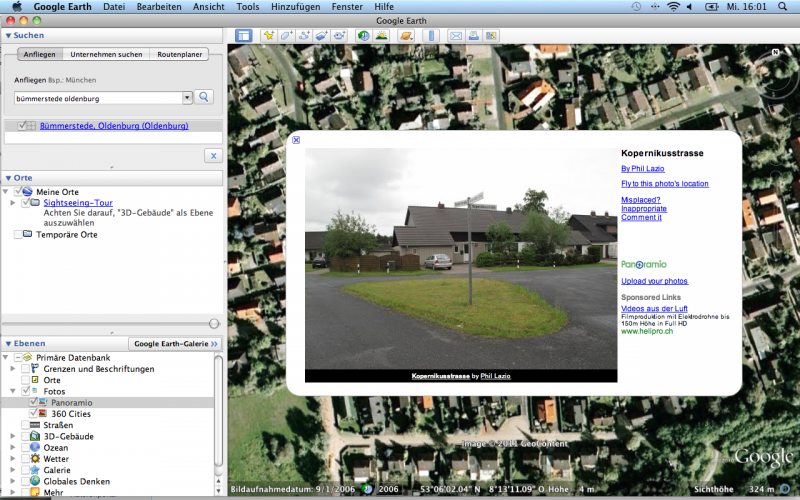Enable the Straßen layer checkbox
The image size is (800, 500).
[24, 425]
